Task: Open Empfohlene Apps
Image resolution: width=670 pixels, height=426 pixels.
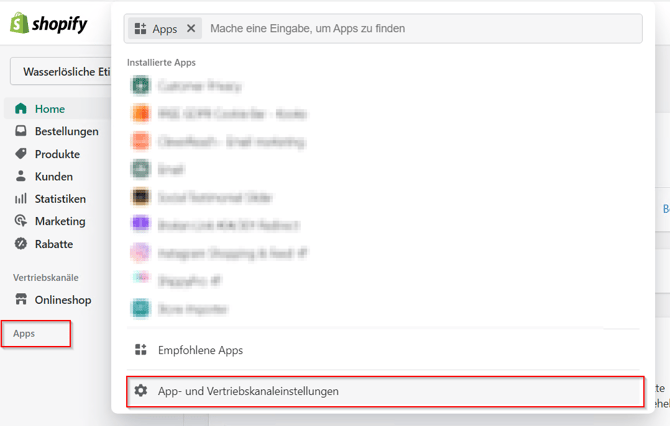Action: coord(200,350)
